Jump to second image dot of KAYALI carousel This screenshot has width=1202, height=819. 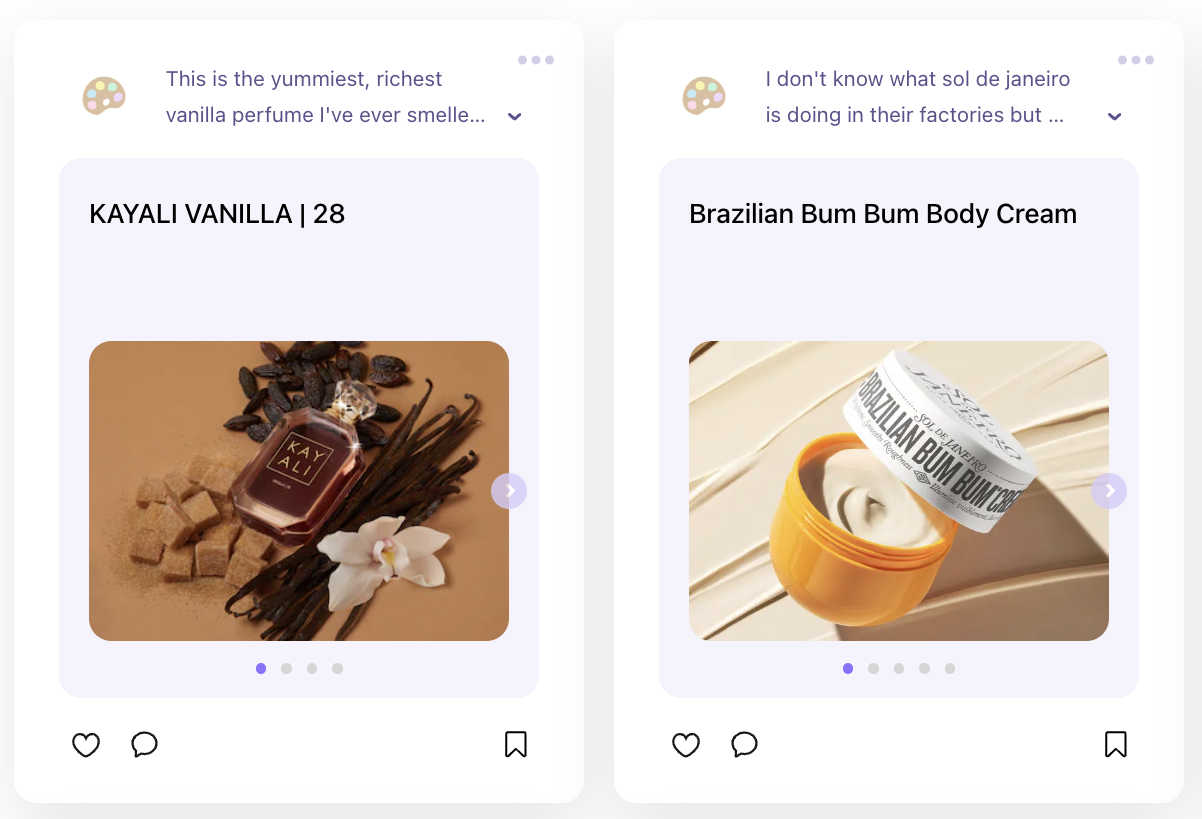point(287,668)
